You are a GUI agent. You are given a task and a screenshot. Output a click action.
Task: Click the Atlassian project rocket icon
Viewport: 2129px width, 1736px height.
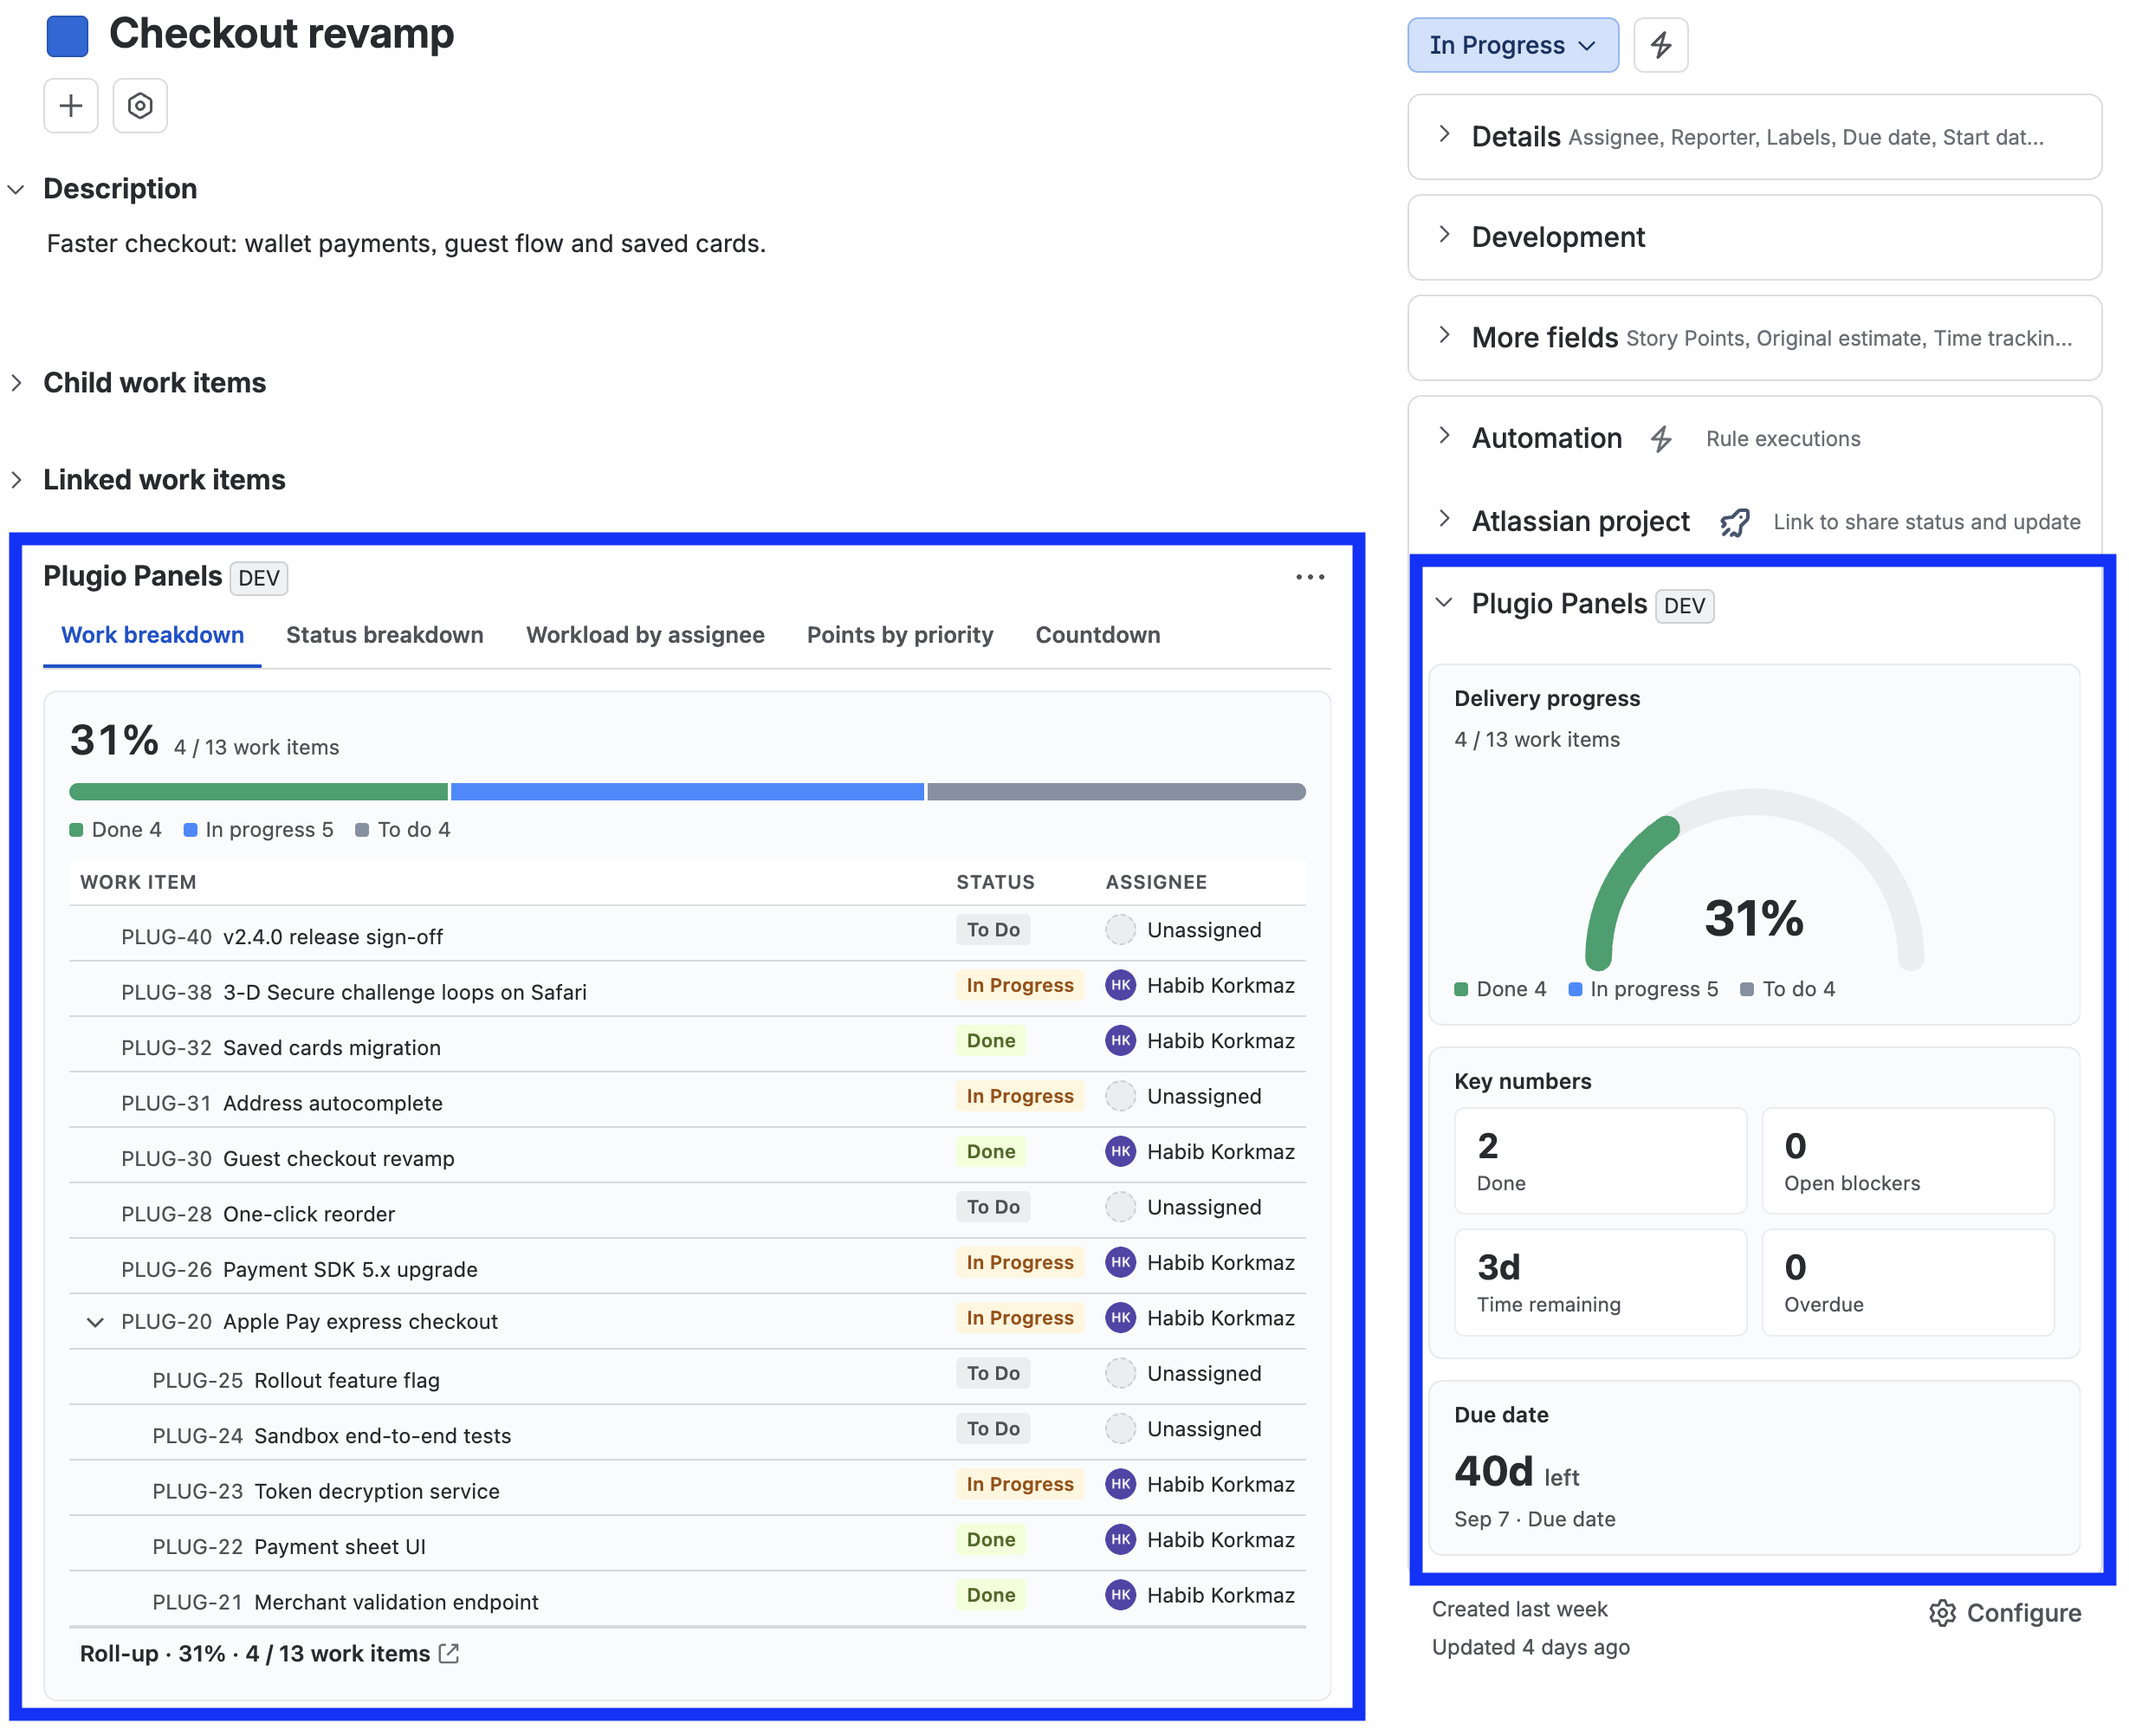point(1734,522)
